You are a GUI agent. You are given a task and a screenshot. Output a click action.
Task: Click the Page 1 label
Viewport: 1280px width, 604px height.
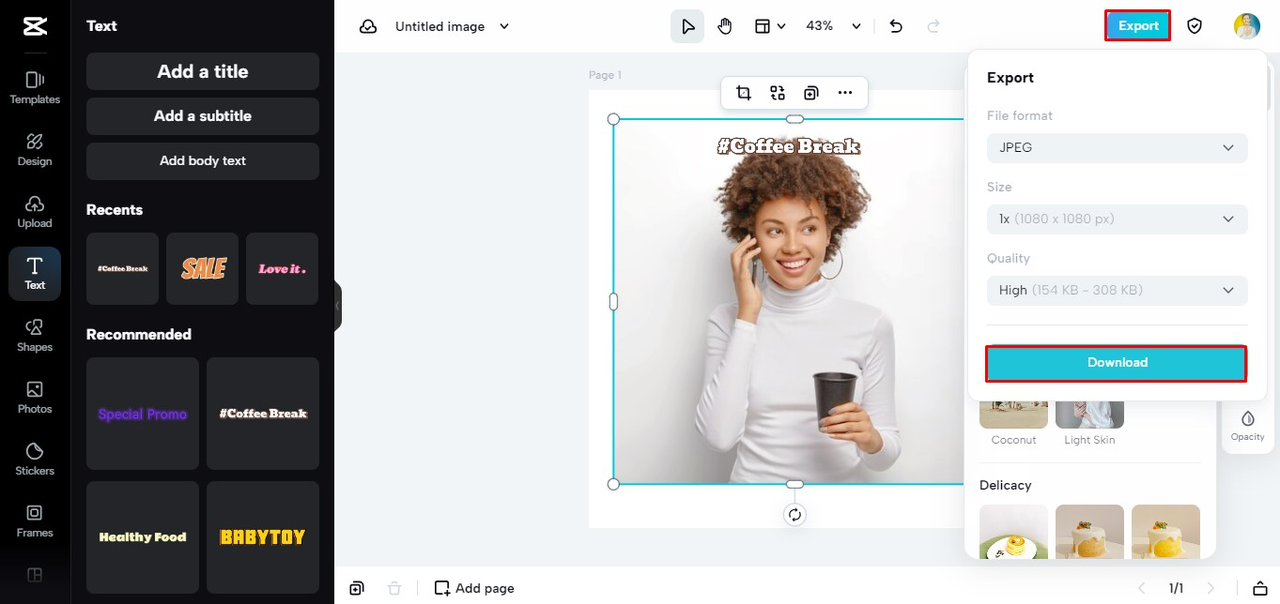(x=605, y=75)
